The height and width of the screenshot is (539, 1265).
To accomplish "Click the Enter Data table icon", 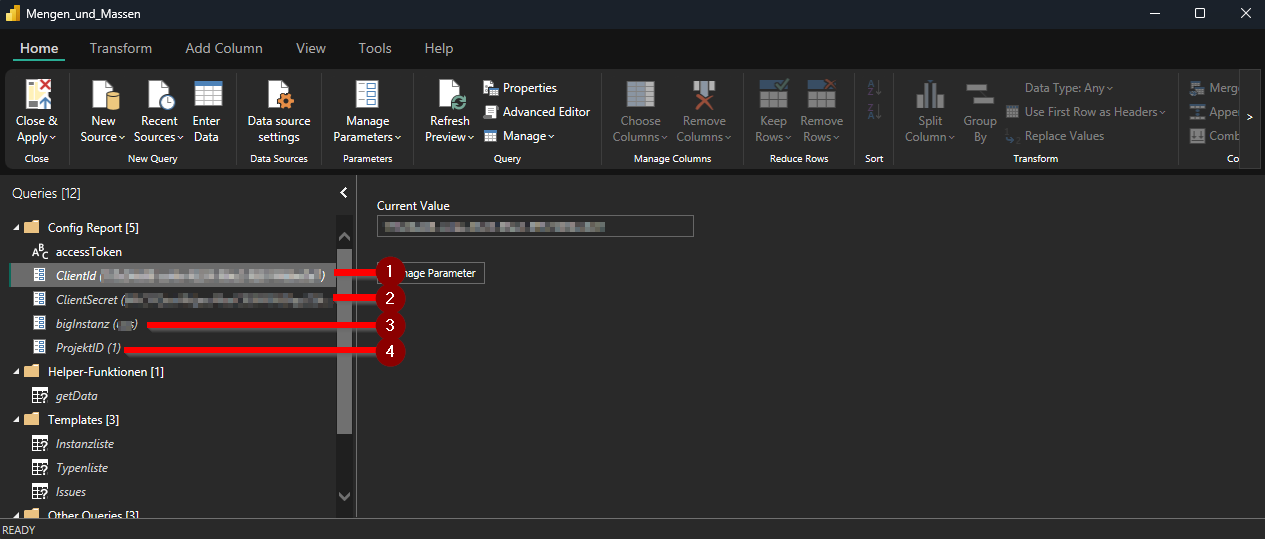I will [x=207, y=94].
